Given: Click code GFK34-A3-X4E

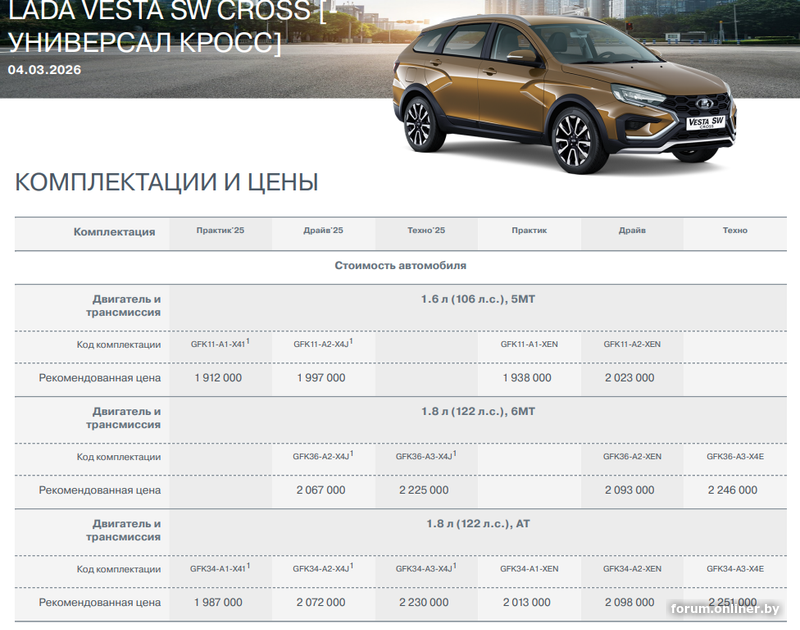Looking at the screenshot, I should pyautogui.click(x=735, y=569).
